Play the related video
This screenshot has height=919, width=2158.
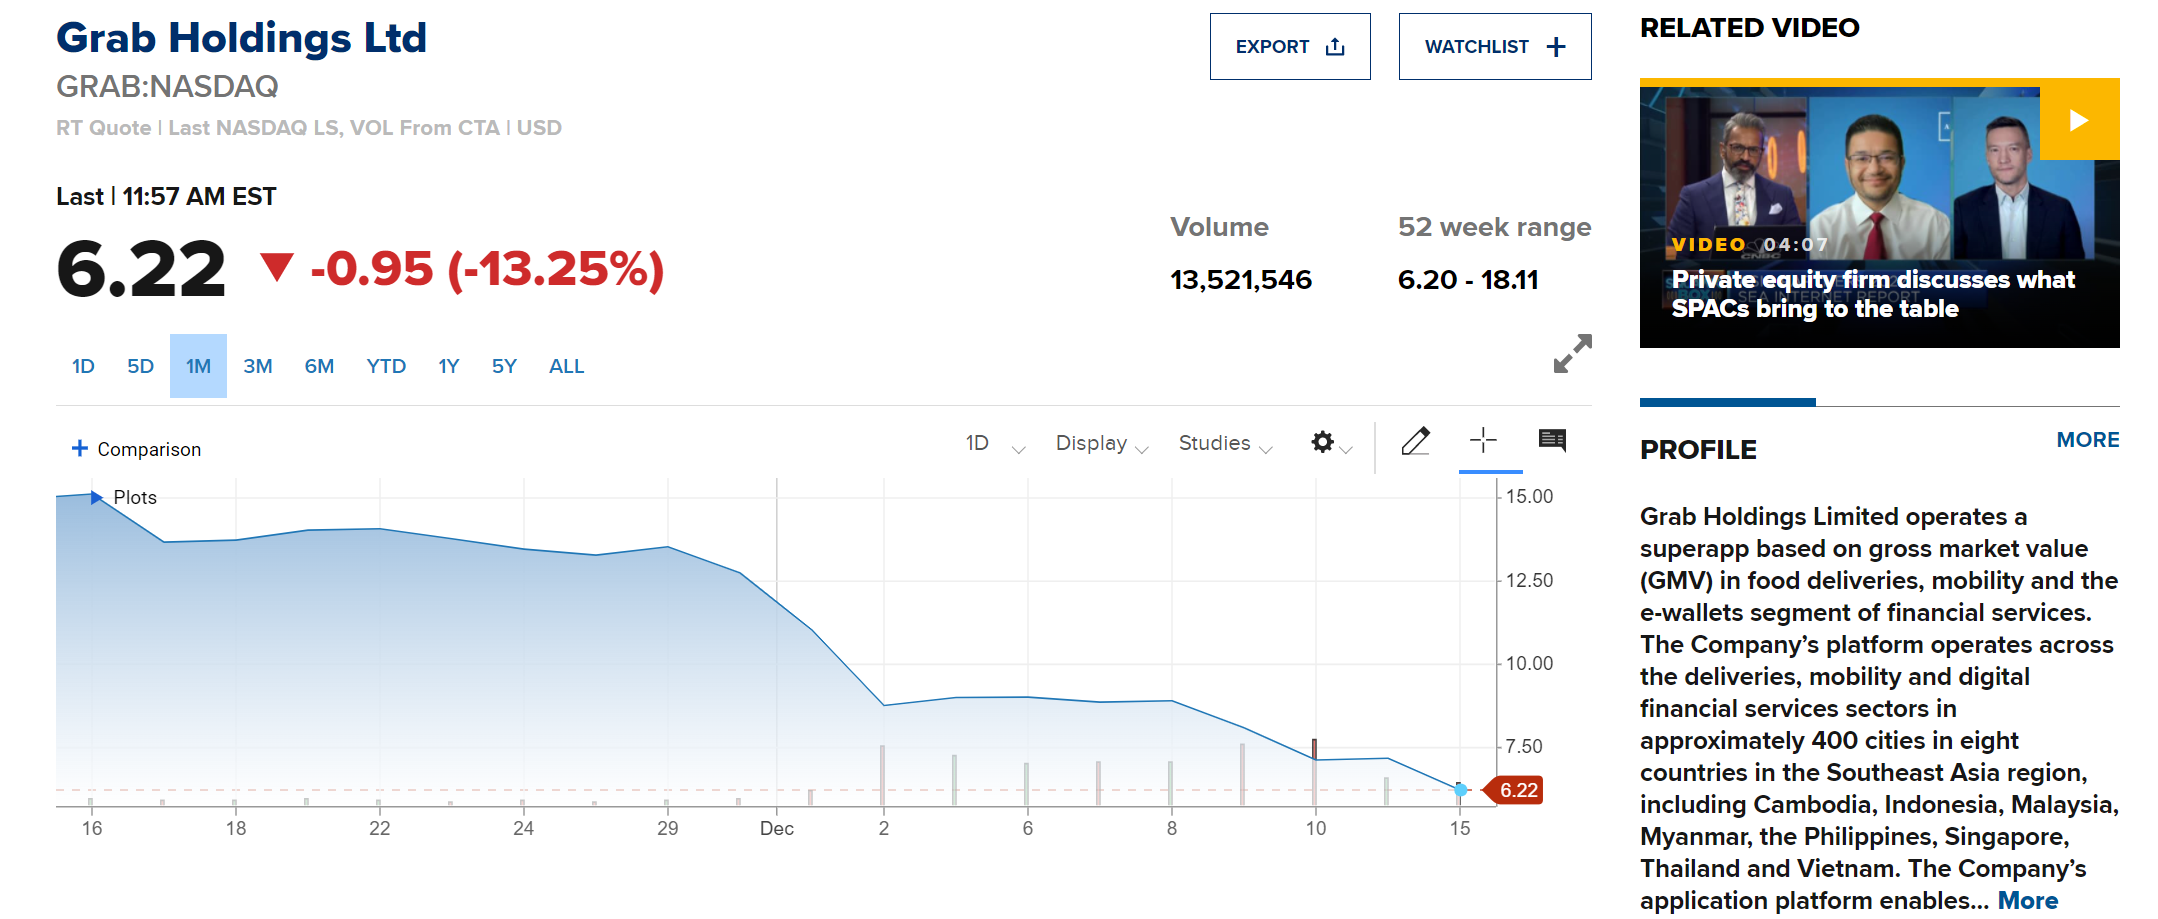2079,120
